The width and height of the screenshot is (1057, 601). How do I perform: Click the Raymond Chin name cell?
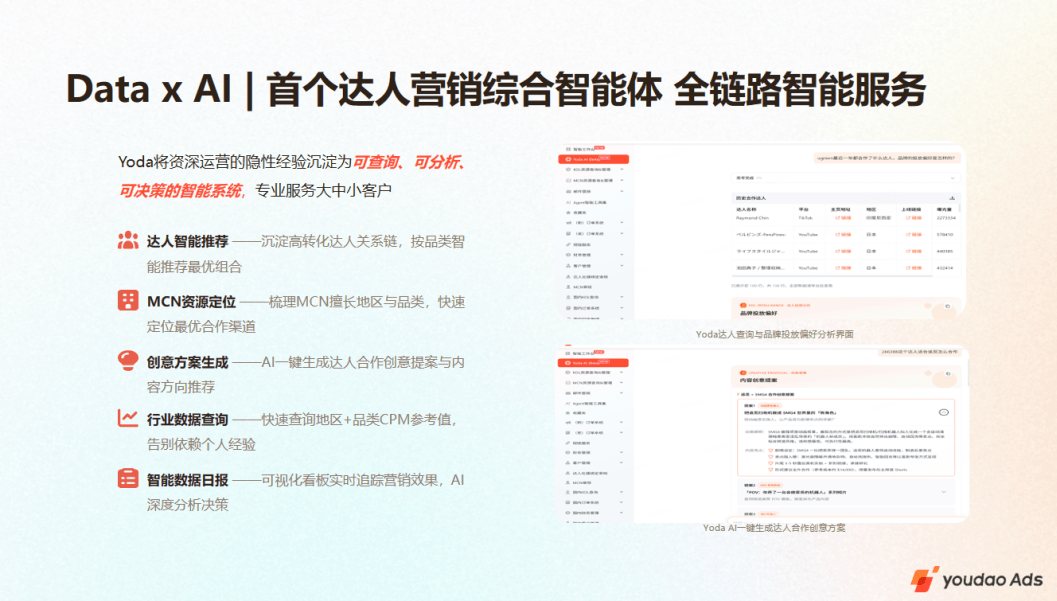[x=752, y=218]
